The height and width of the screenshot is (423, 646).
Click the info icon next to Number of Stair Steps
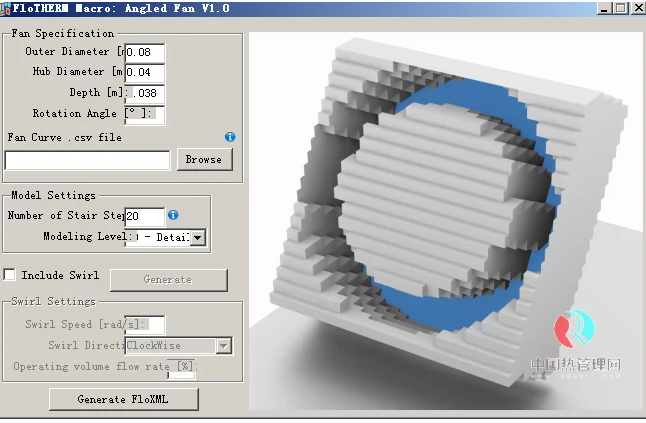[x=173, y=215]
